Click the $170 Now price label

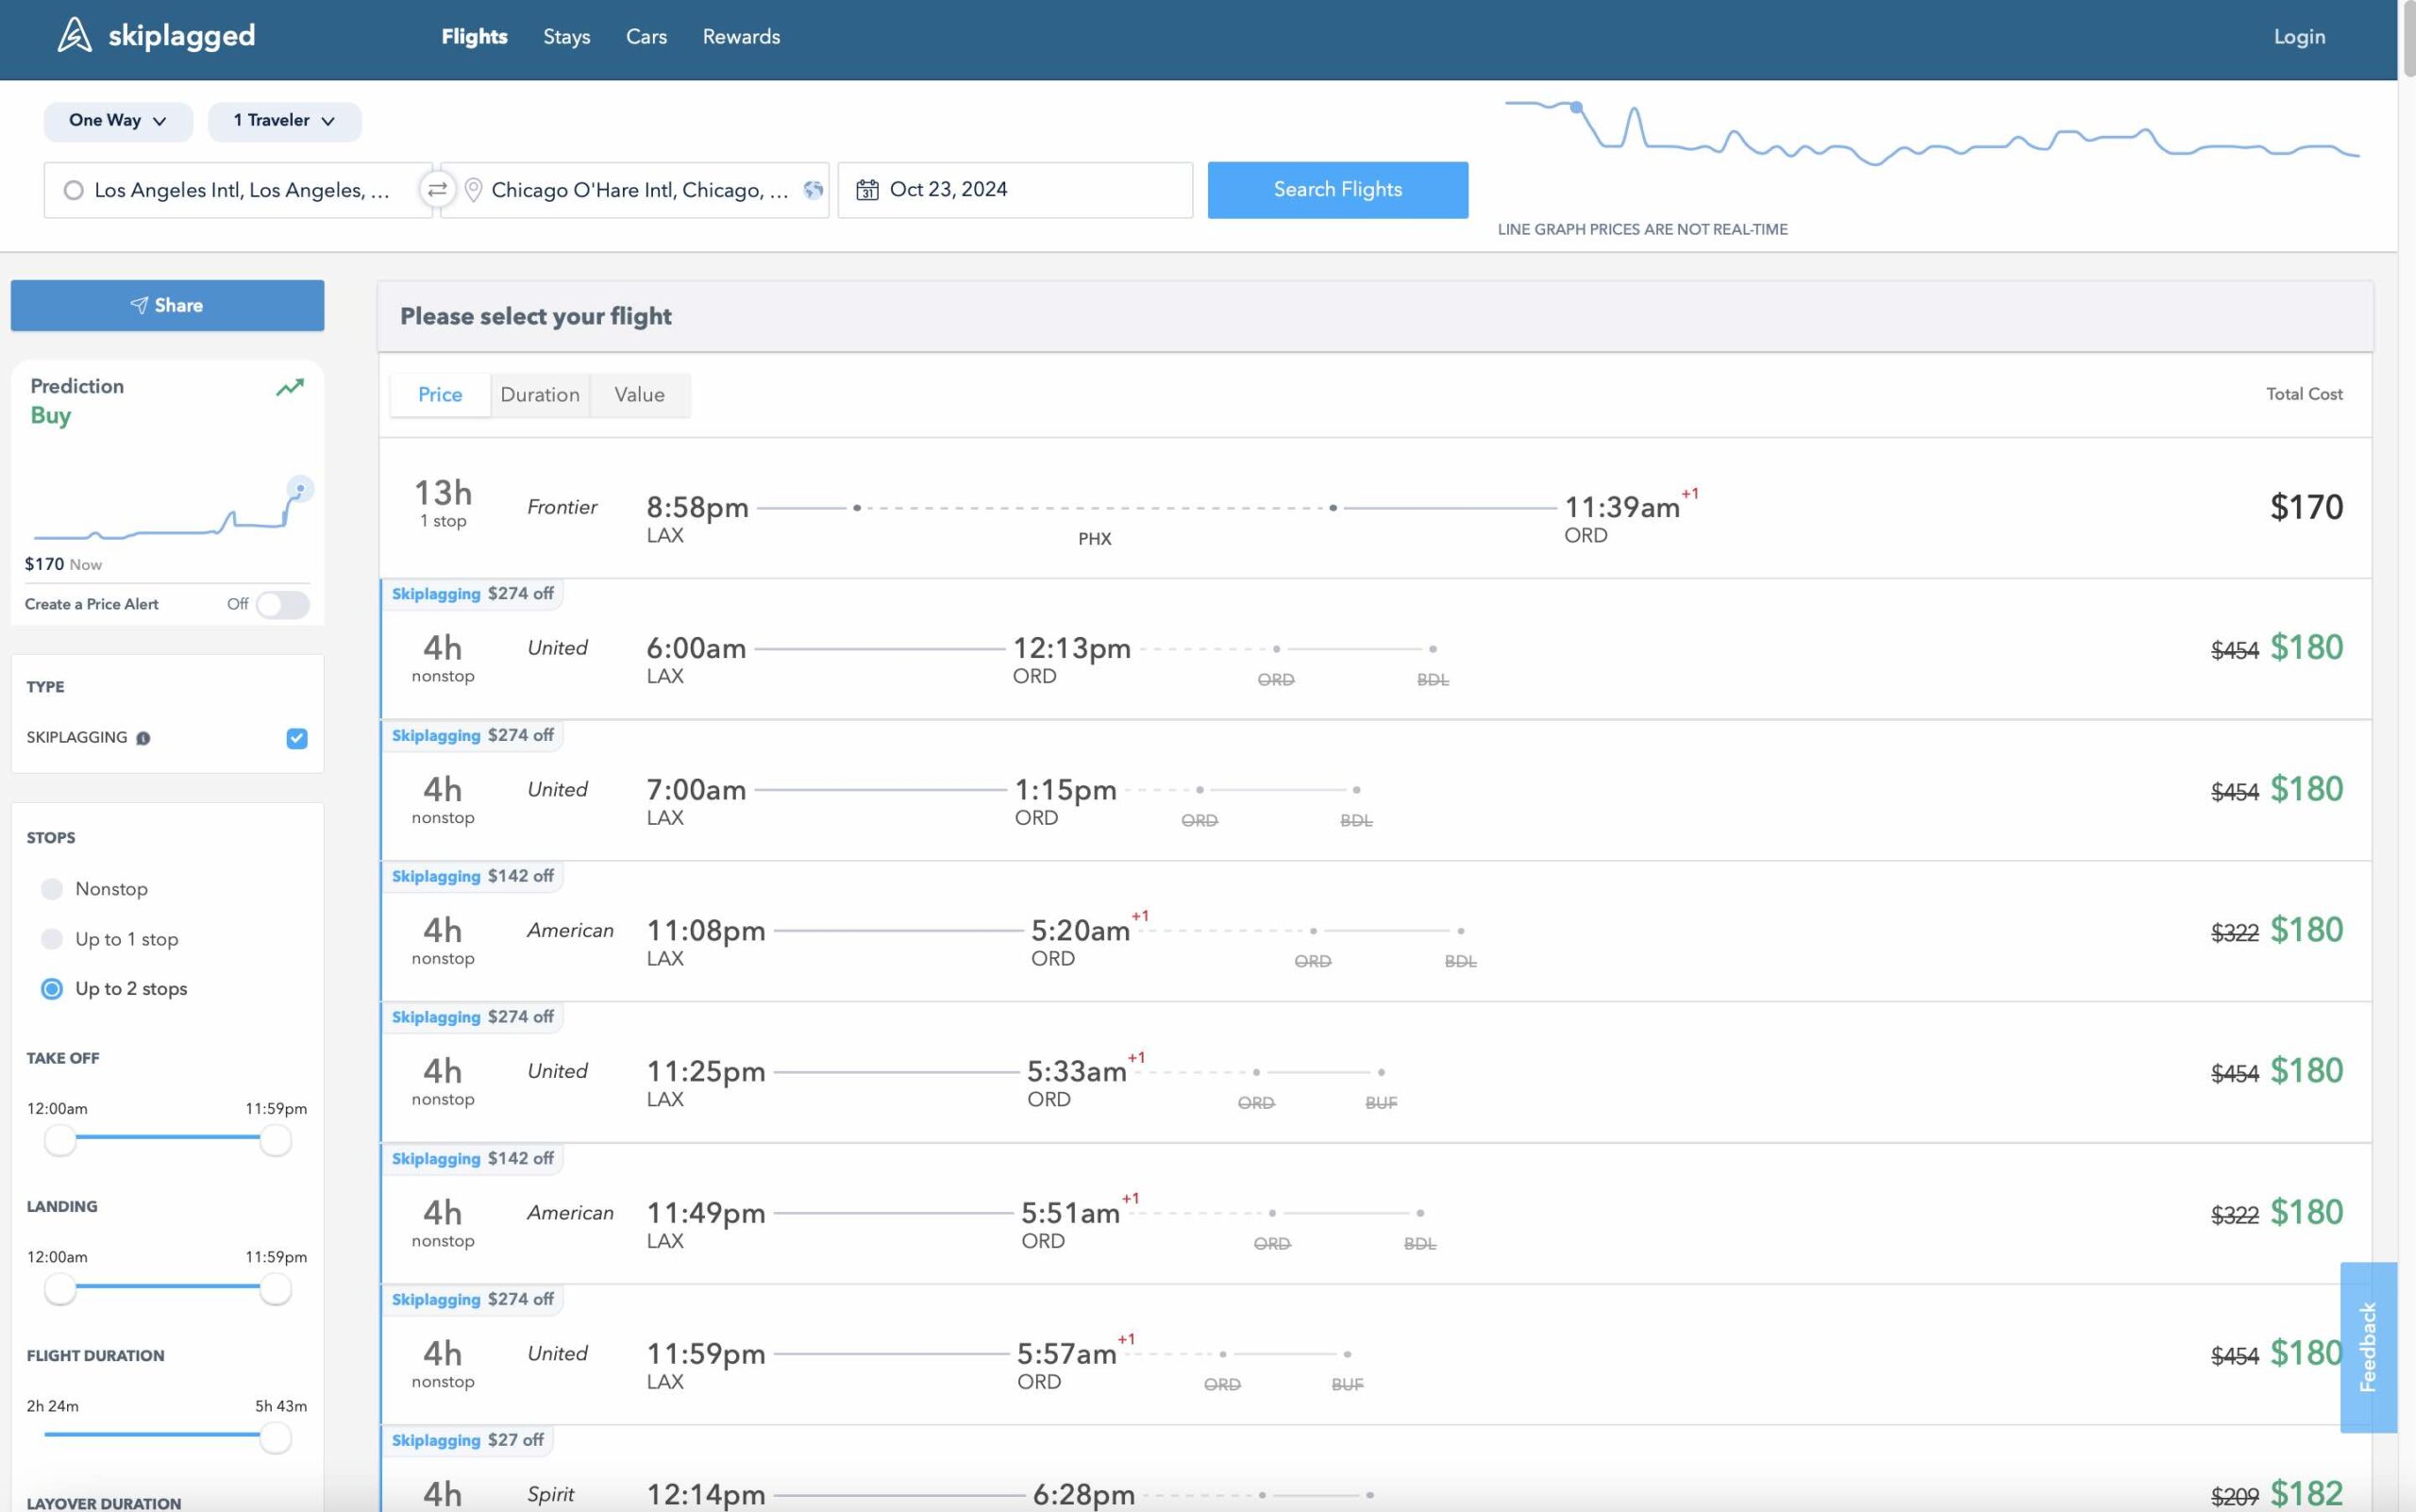63,564
